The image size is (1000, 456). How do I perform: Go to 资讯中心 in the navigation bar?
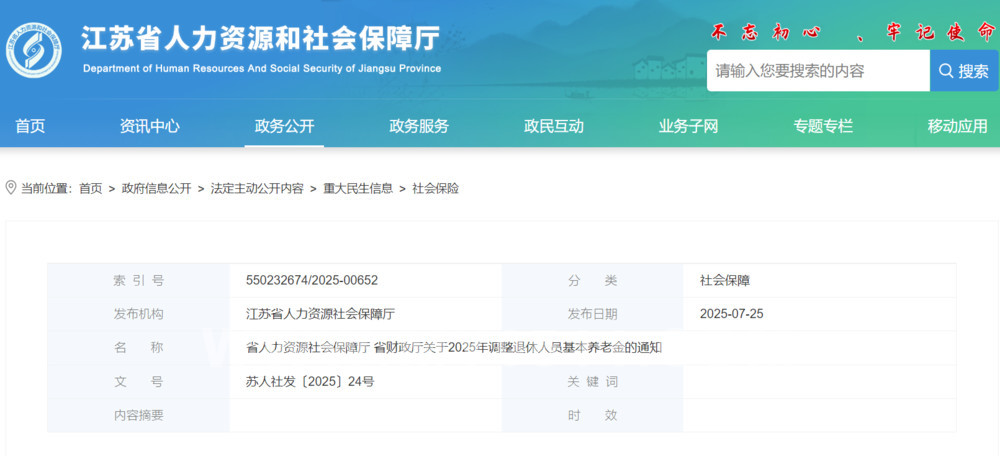coord(150,126)
